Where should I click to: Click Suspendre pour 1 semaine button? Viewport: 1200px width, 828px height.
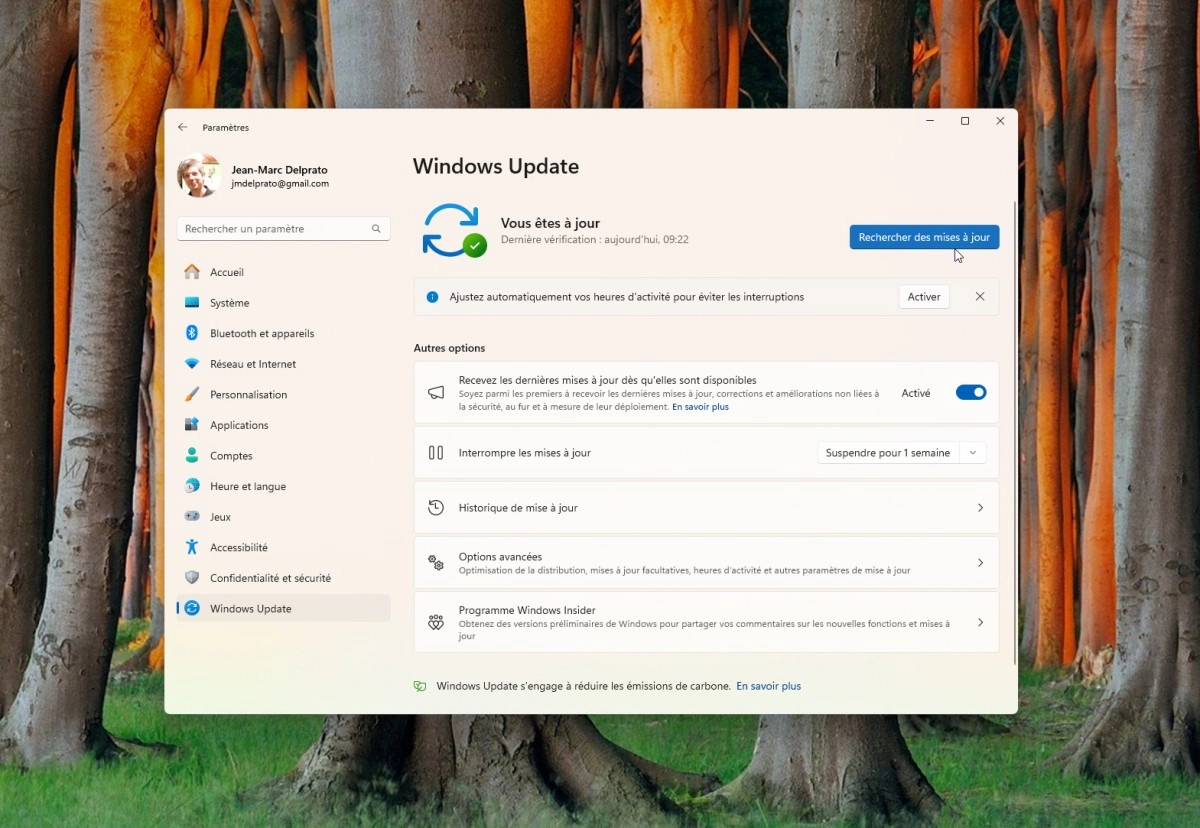click(888, 453)
